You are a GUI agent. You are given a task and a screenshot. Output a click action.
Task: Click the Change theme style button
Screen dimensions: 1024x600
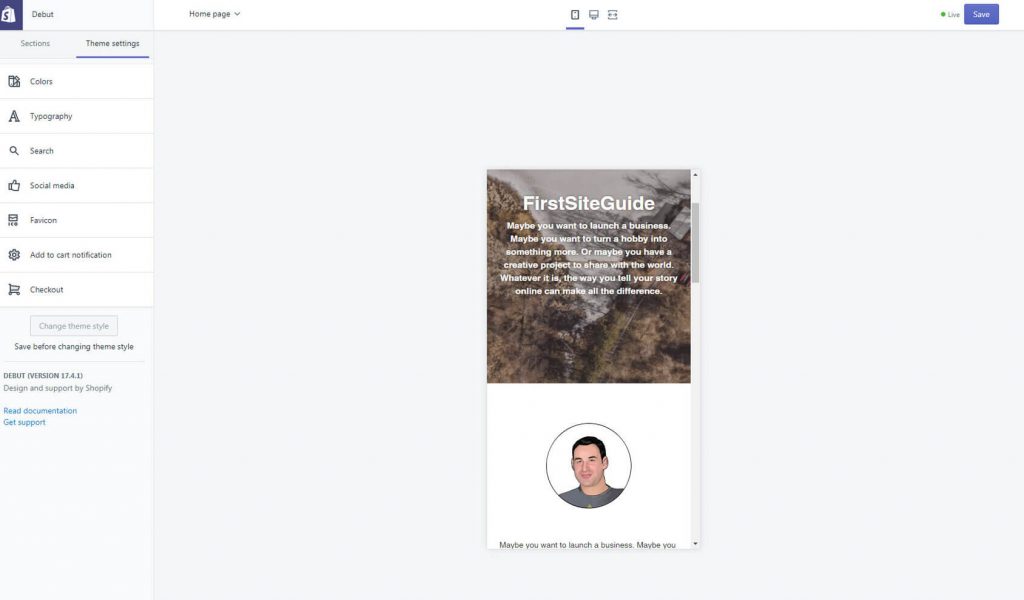72,325
